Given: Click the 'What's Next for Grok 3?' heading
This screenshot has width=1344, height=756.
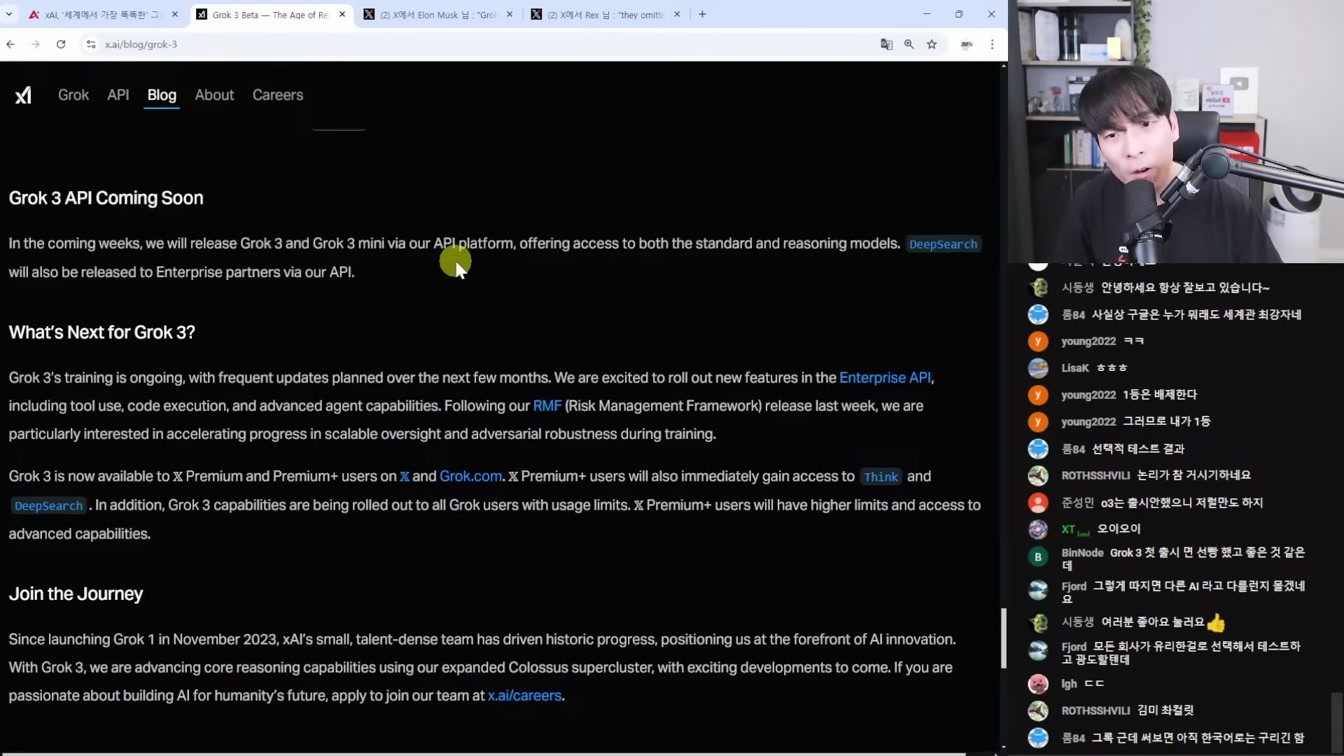Looking at the screenshot, I should pos(102,332).
